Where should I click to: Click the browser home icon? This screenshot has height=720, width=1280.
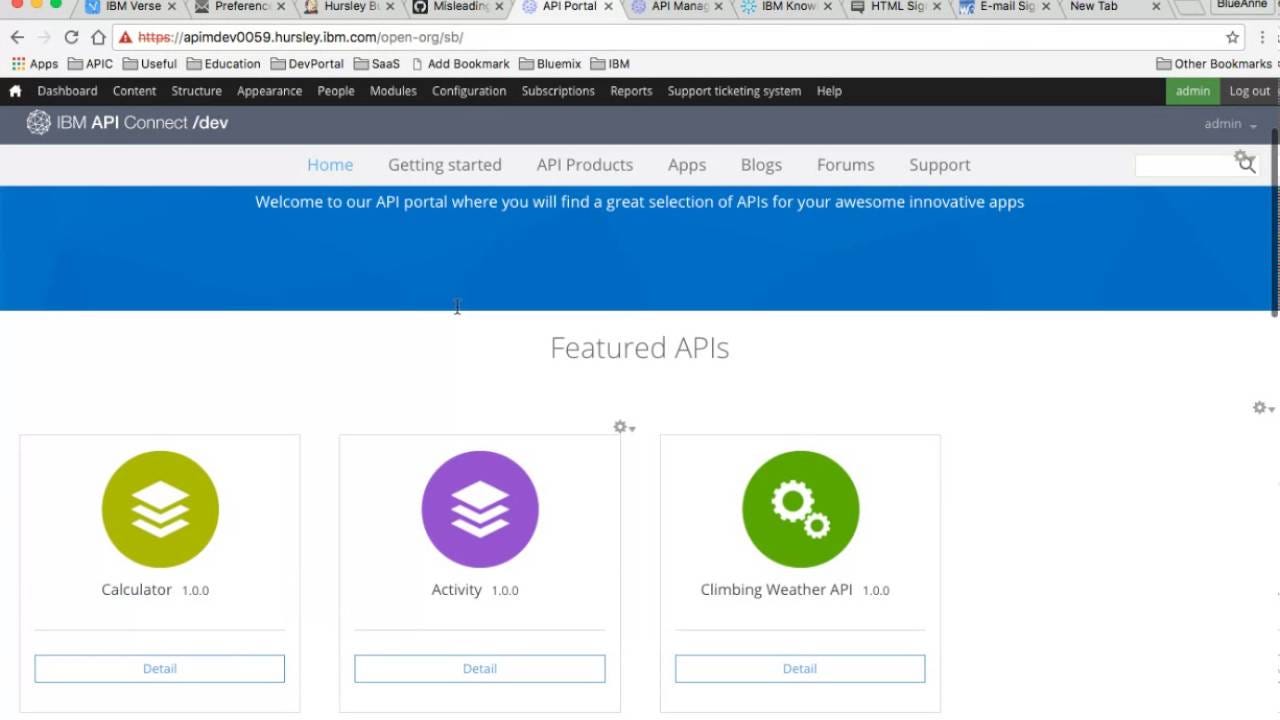click(98, 37)
